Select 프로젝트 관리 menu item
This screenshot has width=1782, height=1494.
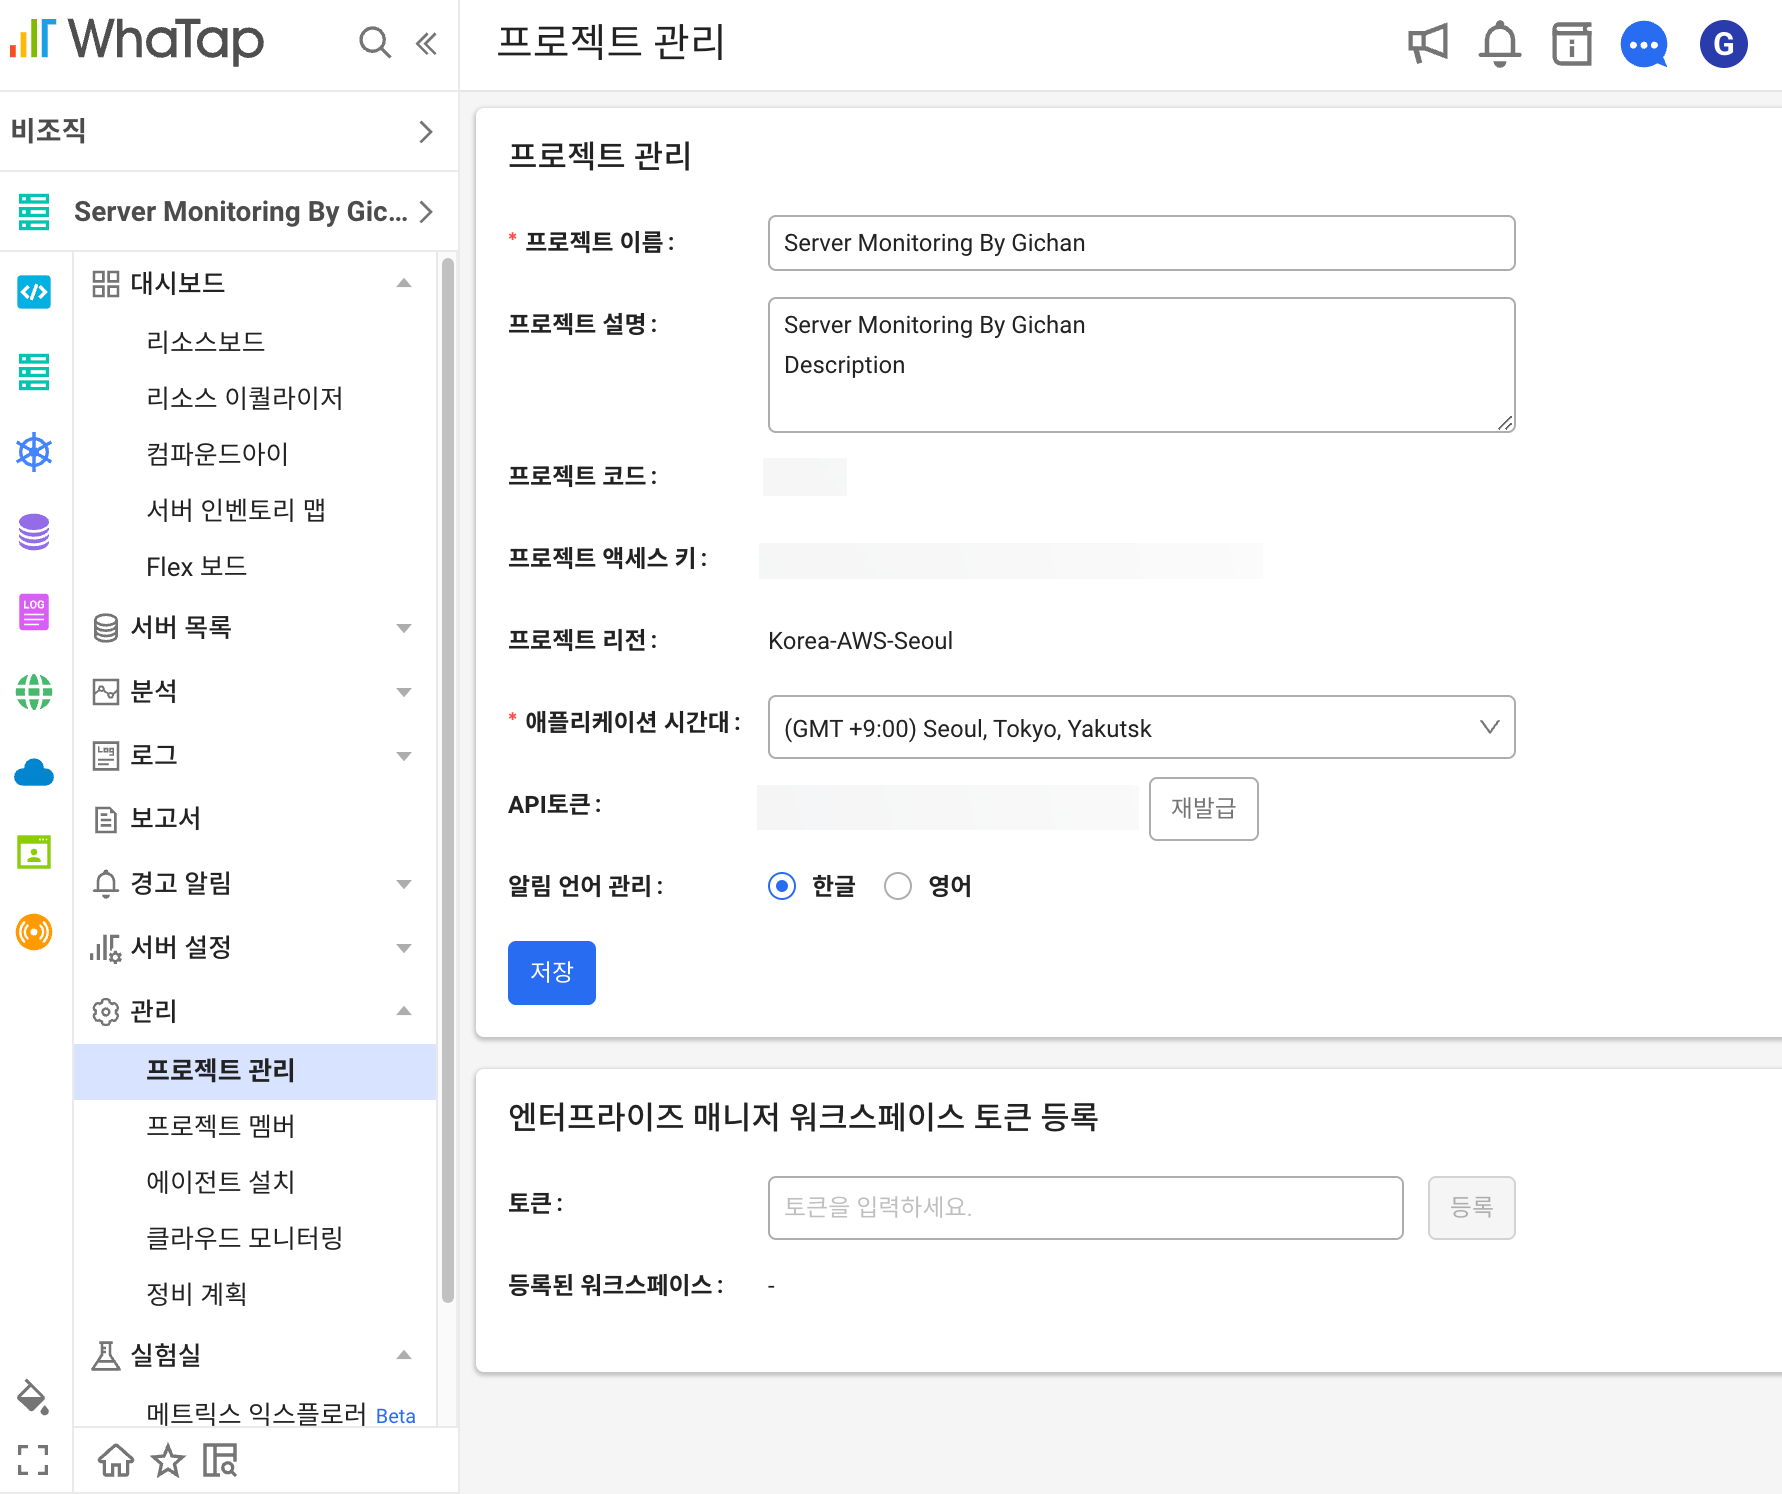coord(254,1071)
